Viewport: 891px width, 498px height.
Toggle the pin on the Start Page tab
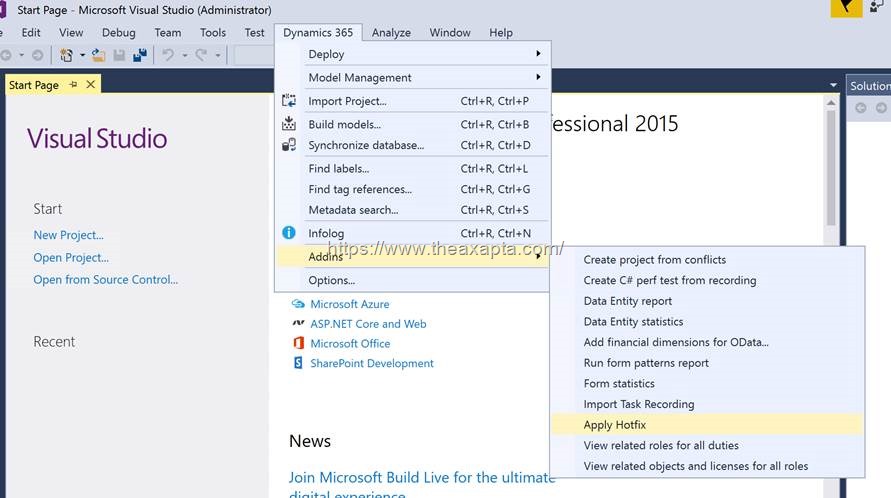tap(73, 85)
